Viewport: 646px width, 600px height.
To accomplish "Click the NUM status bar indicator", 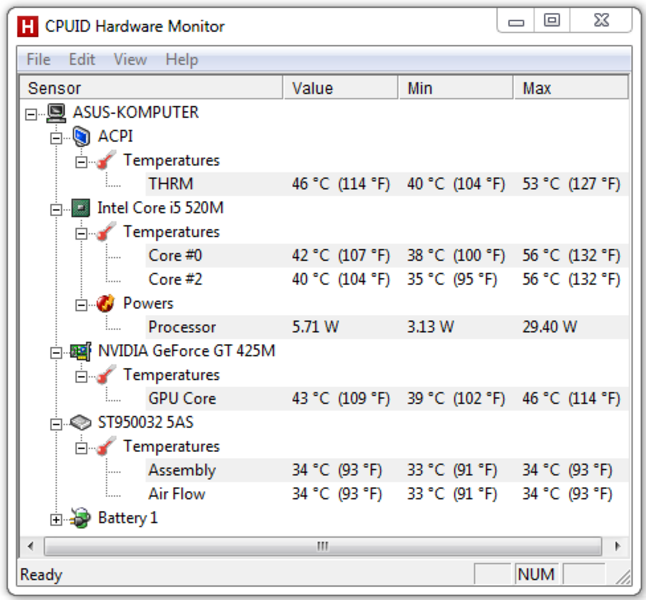I will (x=536, y=574).
